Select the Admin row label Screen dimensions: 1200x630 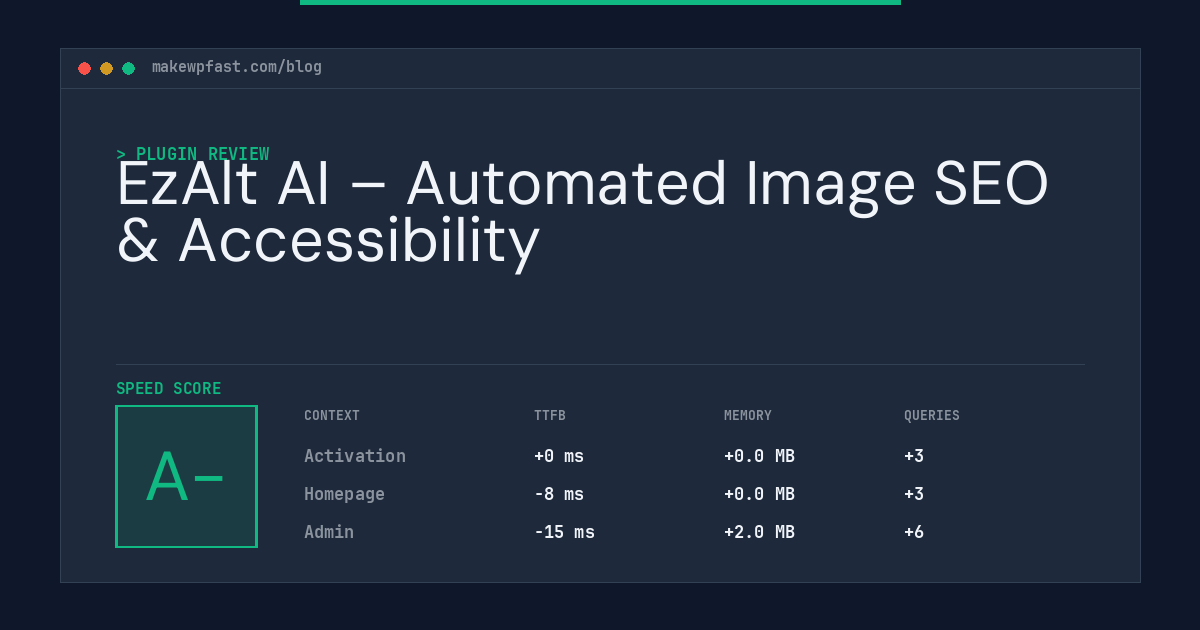pyautogui.click(x=329, y=532)
